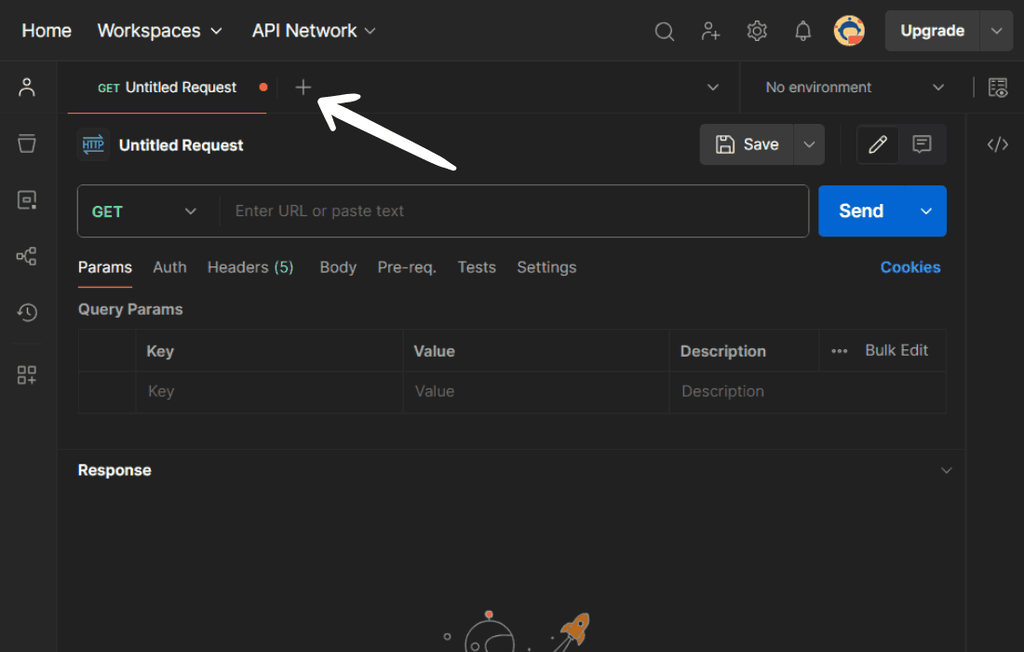Image resolution: width=1024 pixels, height=652 pixels.
Task: Click the Bulk Edit link
Action: 896,350
